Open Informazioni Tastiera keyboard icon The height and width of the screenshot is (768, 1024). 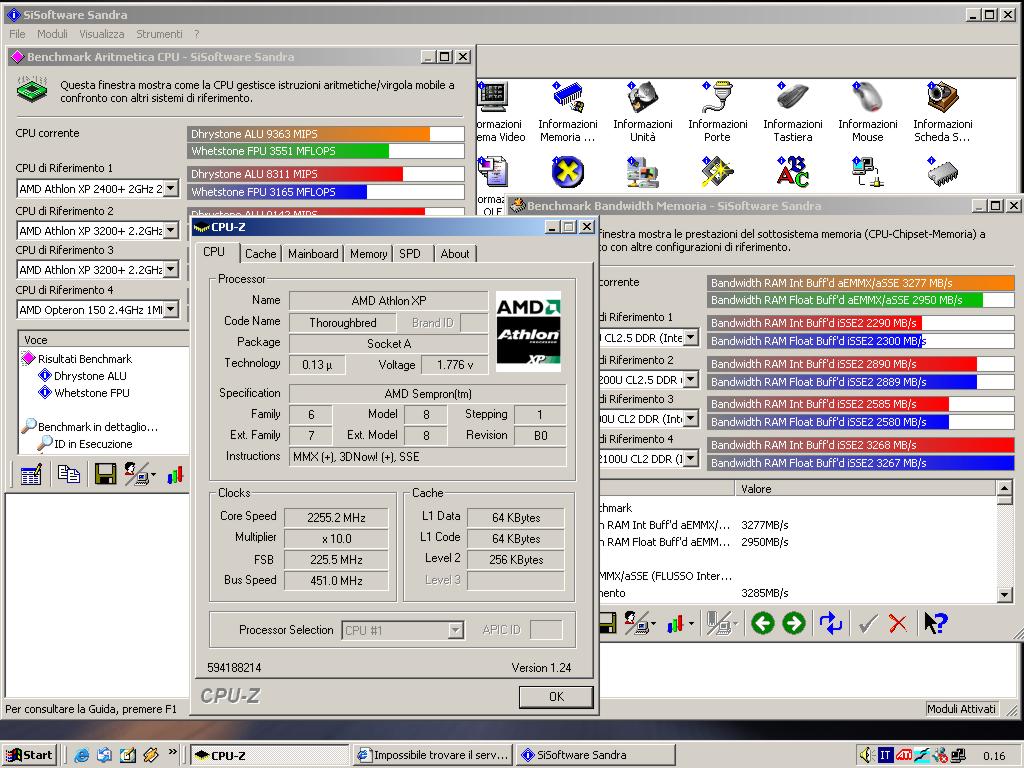click(x=792, y=98)
